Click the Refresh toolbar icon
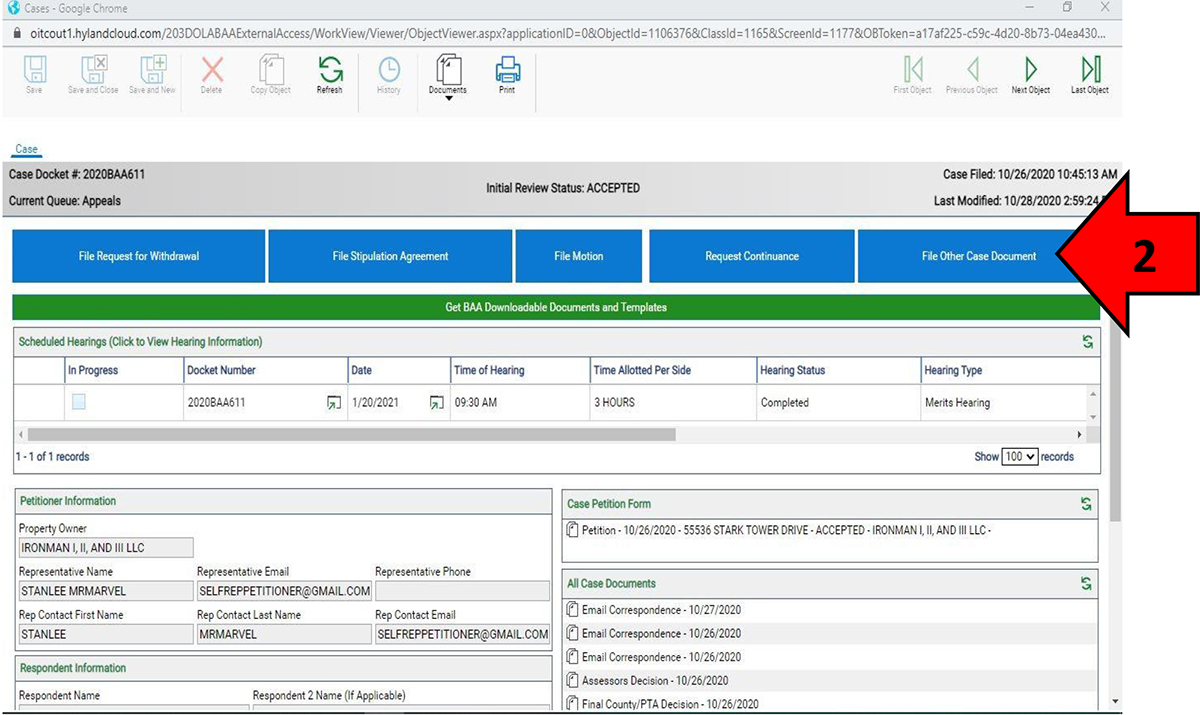This screenshot has height=715, width=1200. pos(329,73)
